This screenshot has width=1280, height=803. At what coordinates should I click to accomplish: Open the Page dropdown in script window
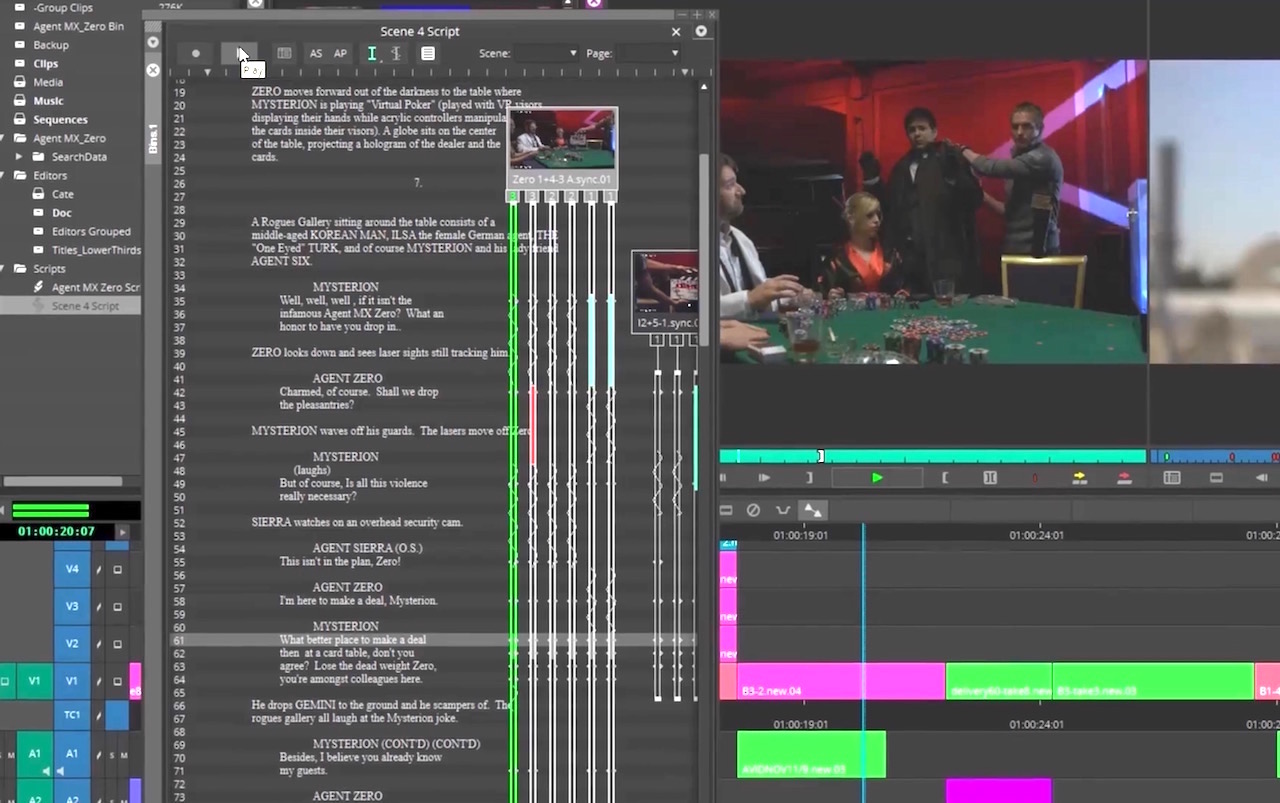click(x=648, y=53)
